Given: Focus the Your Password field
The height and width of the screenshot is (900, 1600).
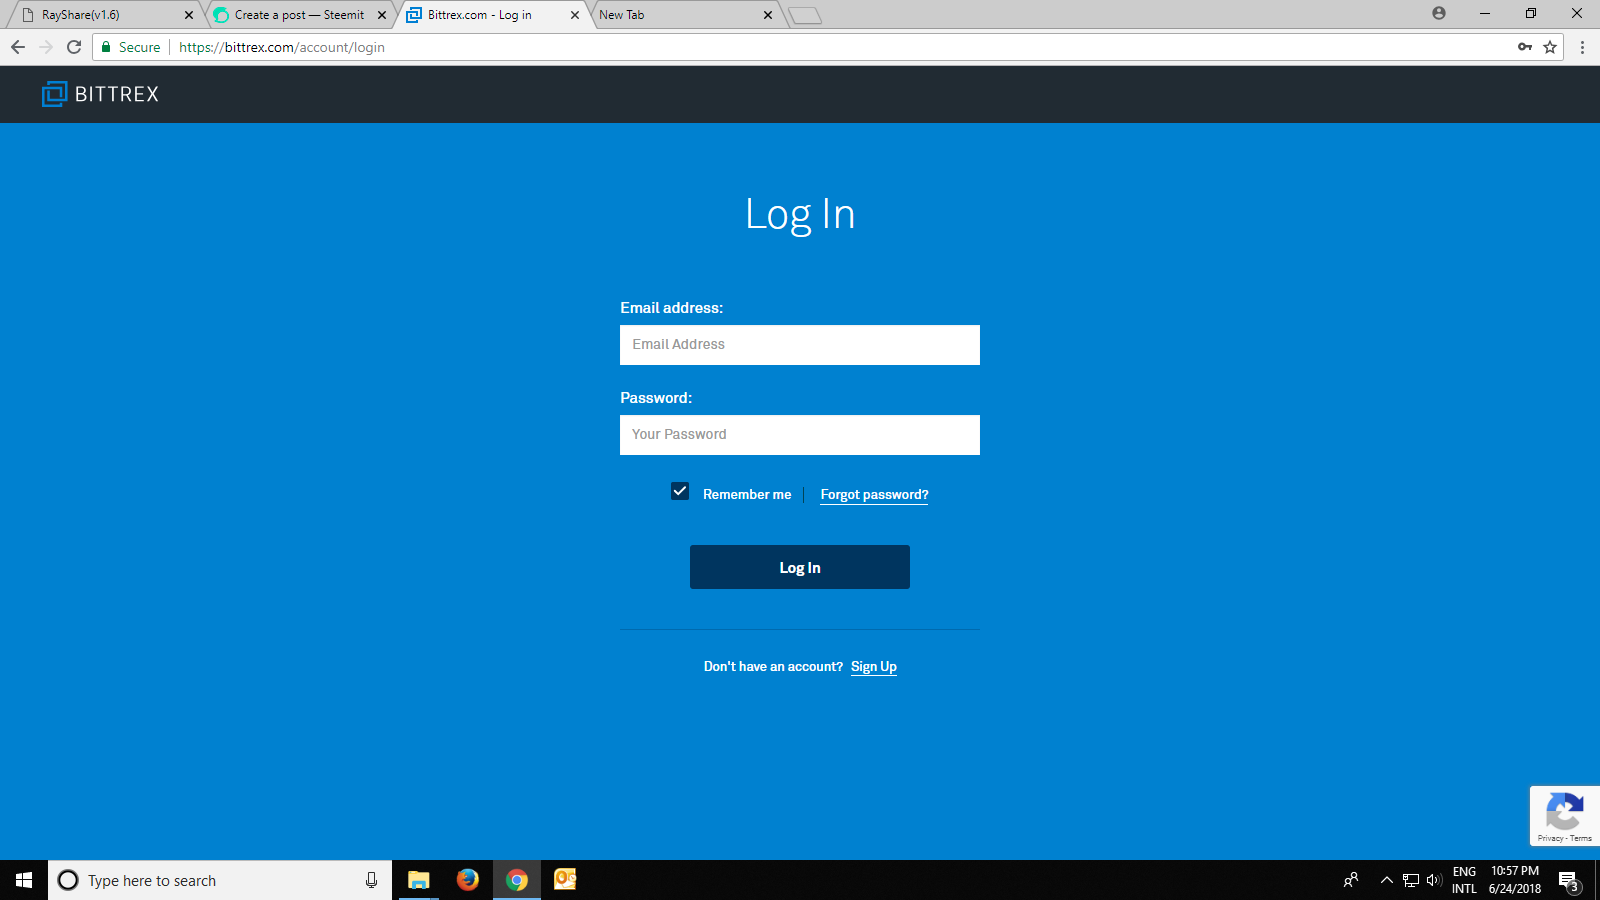Looking at the screenshot, I should [x=800, y=435].
